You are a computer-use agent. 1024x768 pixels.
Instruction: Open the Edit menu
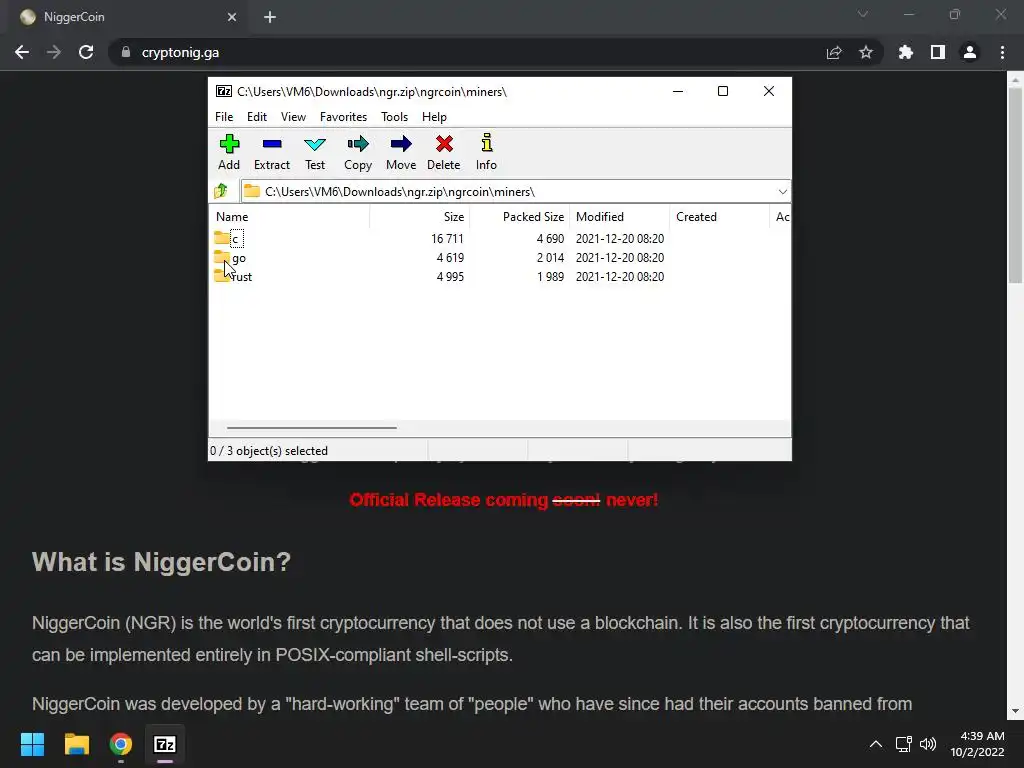click(x=257, y=117)
